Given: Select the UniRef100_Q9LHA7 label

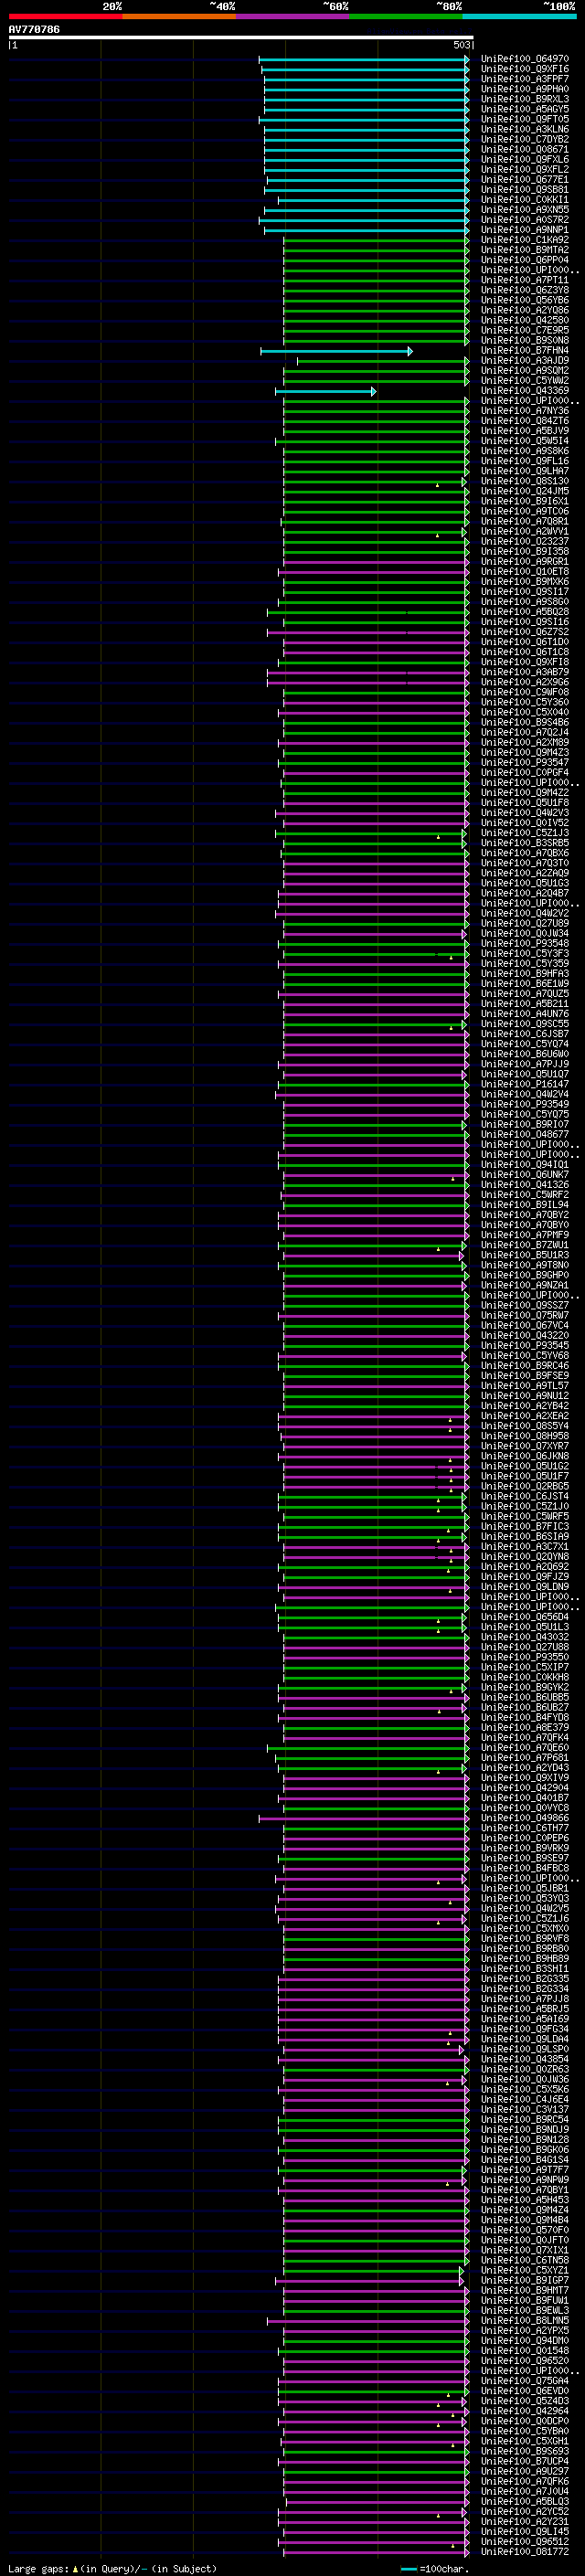Looking at the screenshot, I should coord(525,471).
